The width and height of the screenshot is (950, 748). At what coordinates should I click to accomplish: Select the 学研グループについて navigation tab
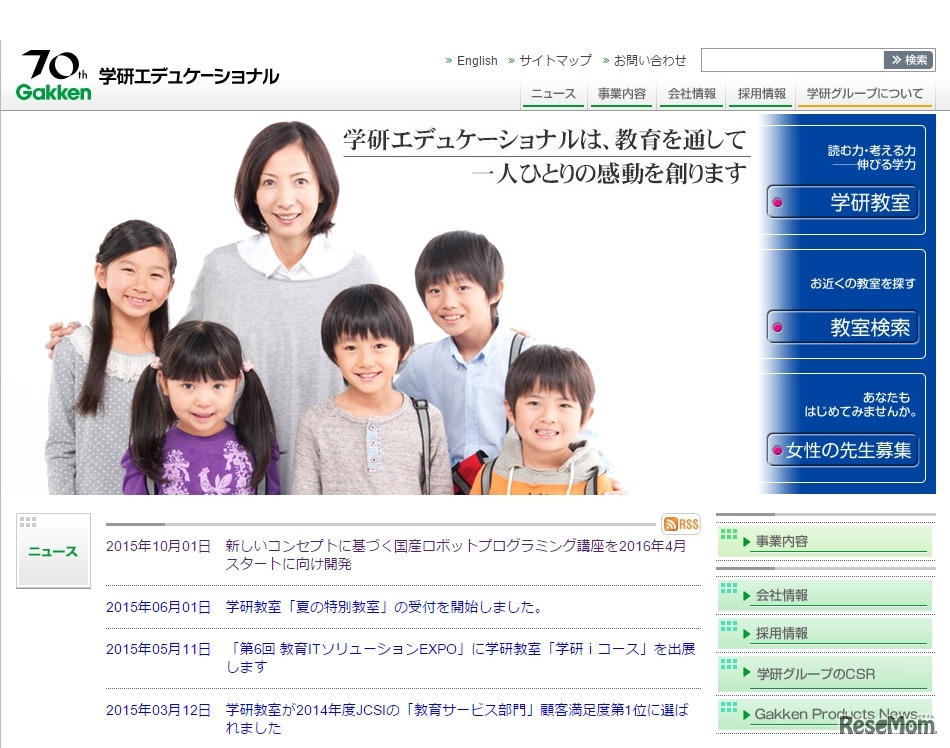click(x=865, y=94)
